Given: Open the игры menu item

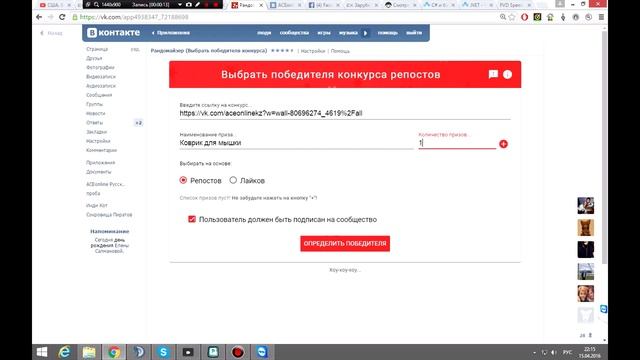Looking at the screenshot, I should click(x=324, y=33).
